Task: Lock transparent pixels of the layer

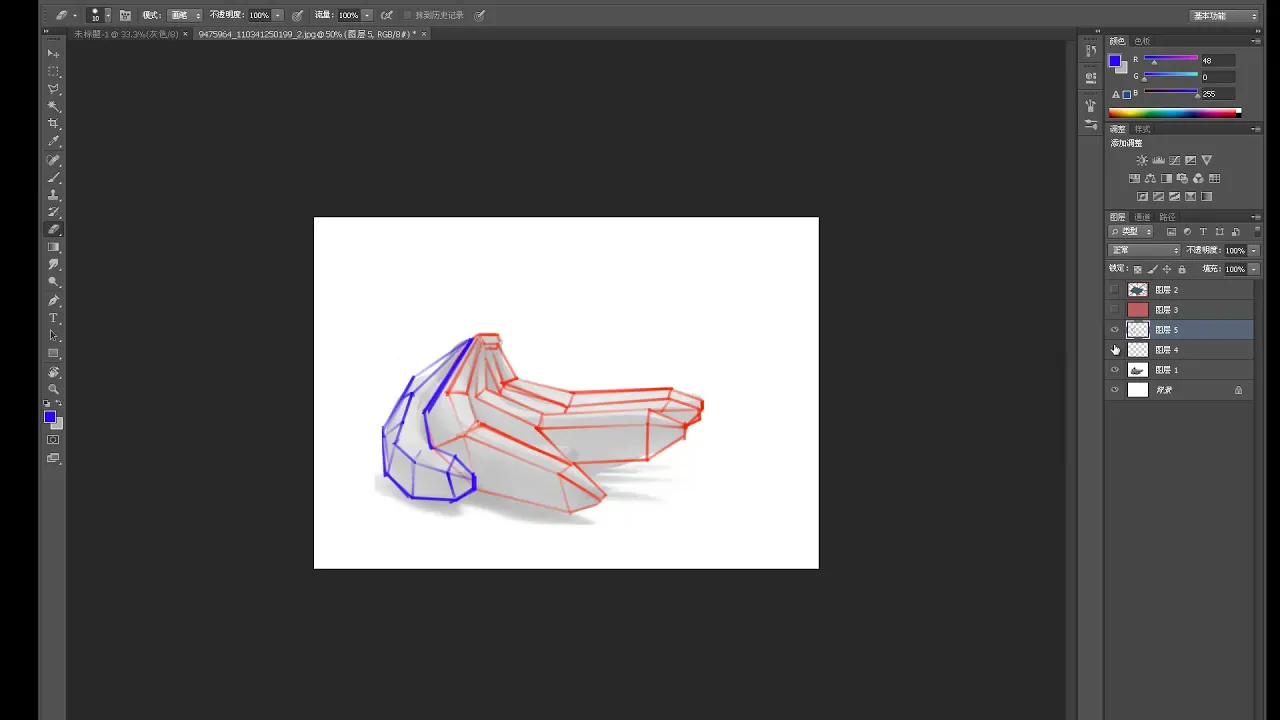Action: (x=1138, y=269)
